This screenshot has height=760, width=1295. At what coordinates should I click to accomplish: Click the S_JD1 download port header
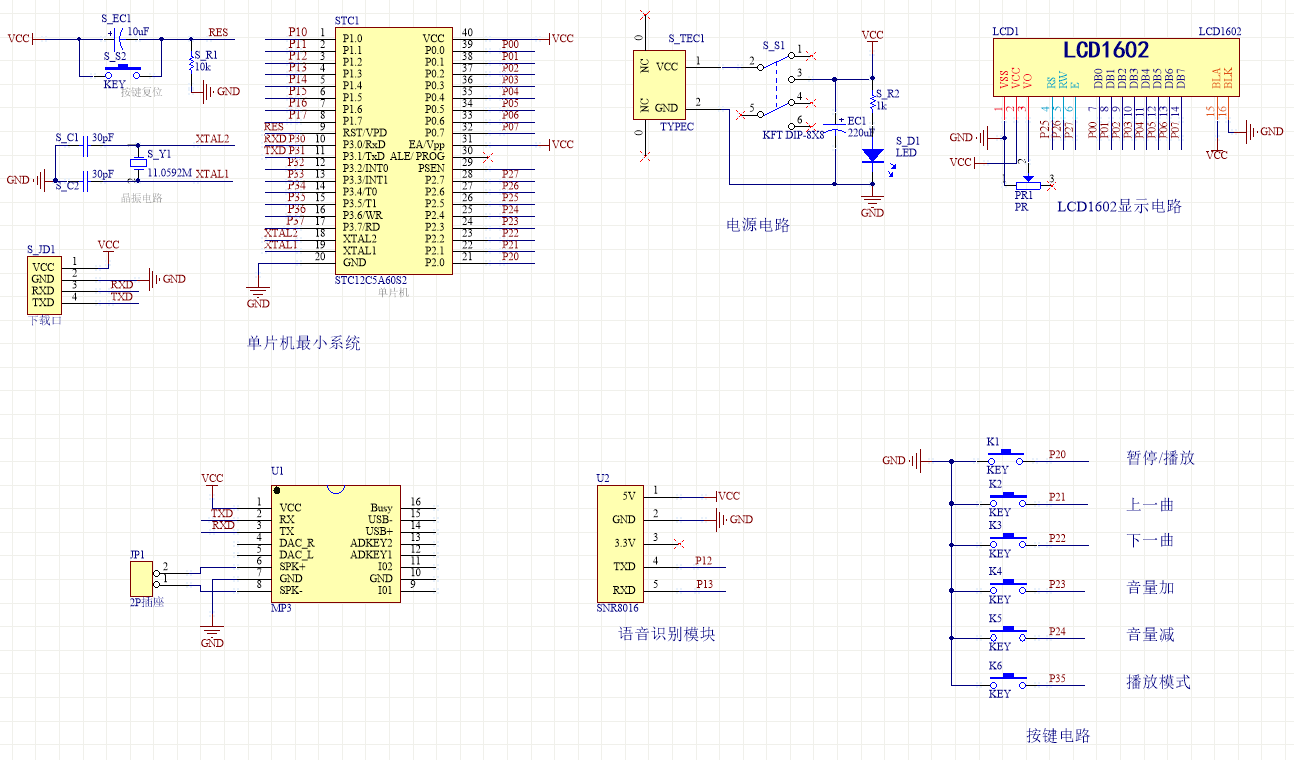(43, 285)
